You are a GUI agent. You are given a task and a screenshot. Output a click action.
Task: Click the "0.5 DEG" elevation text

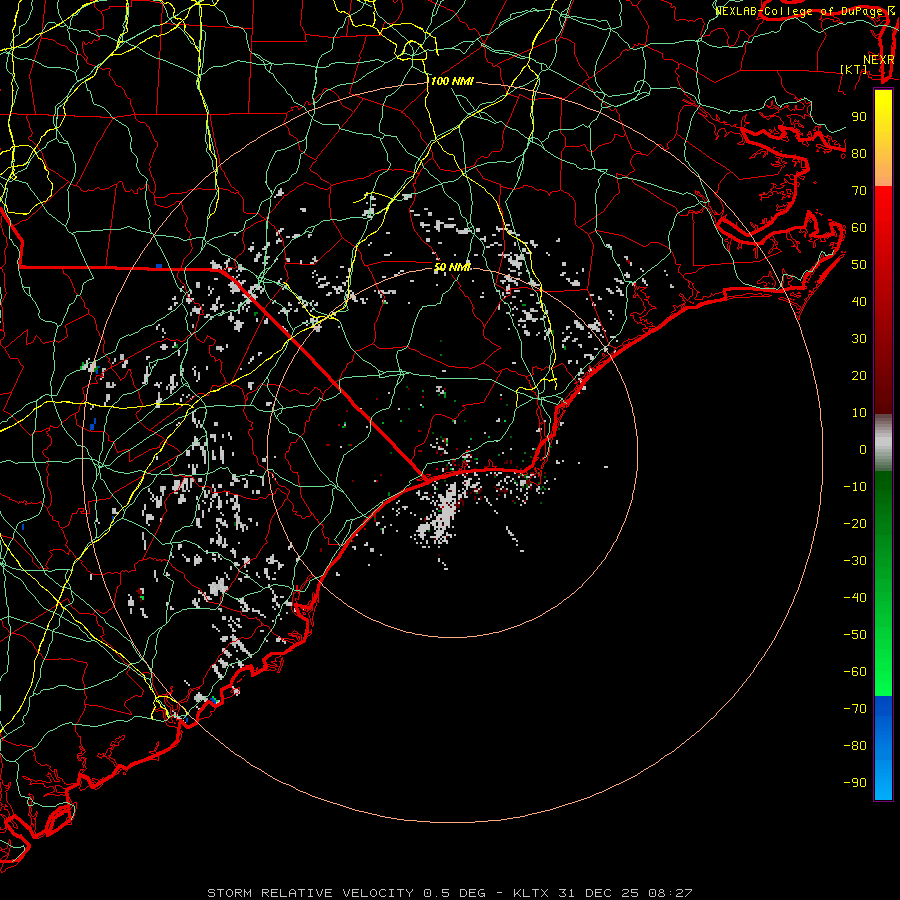[x=454, y=893]
